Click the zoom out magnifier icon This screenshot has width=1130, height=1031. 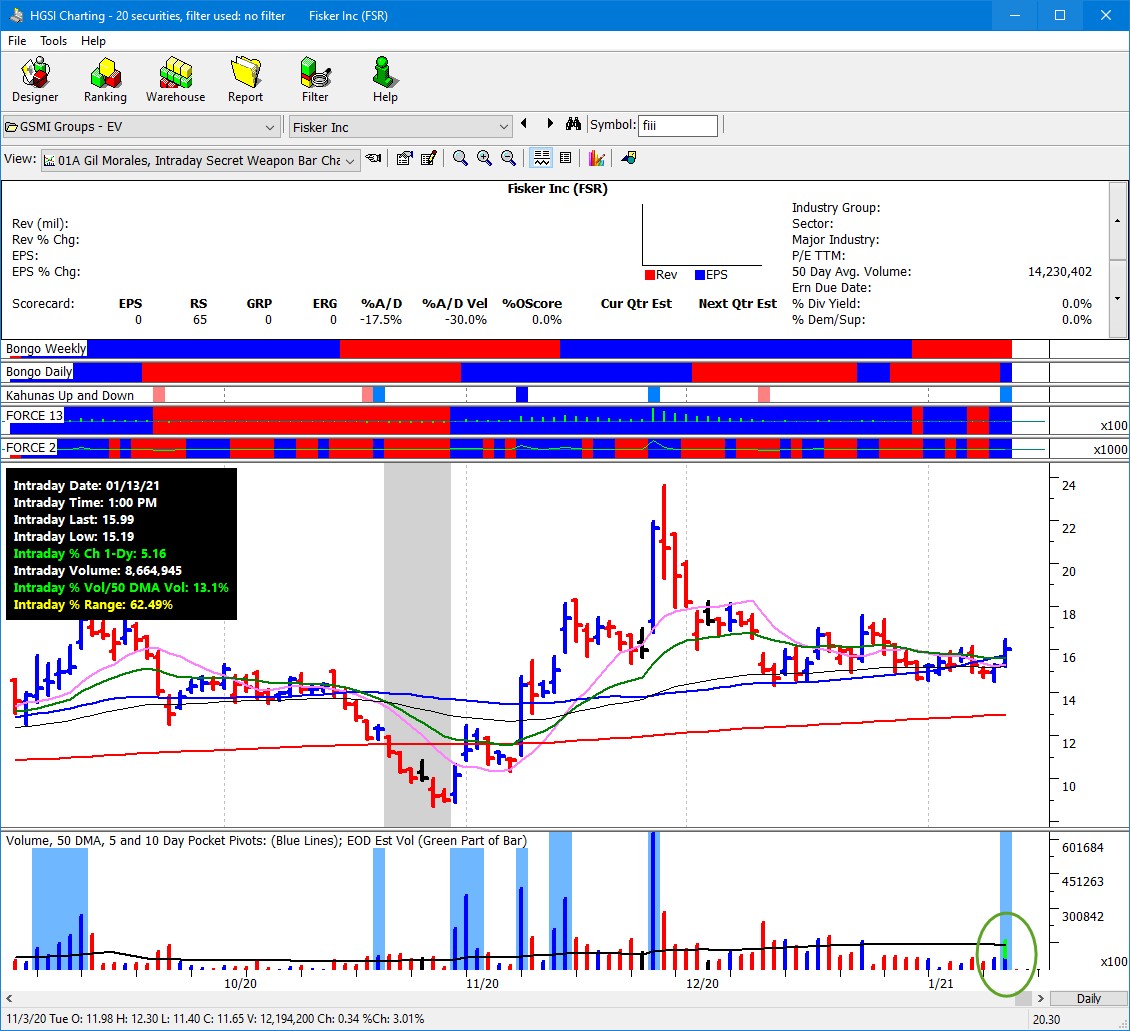coord(508,159)
